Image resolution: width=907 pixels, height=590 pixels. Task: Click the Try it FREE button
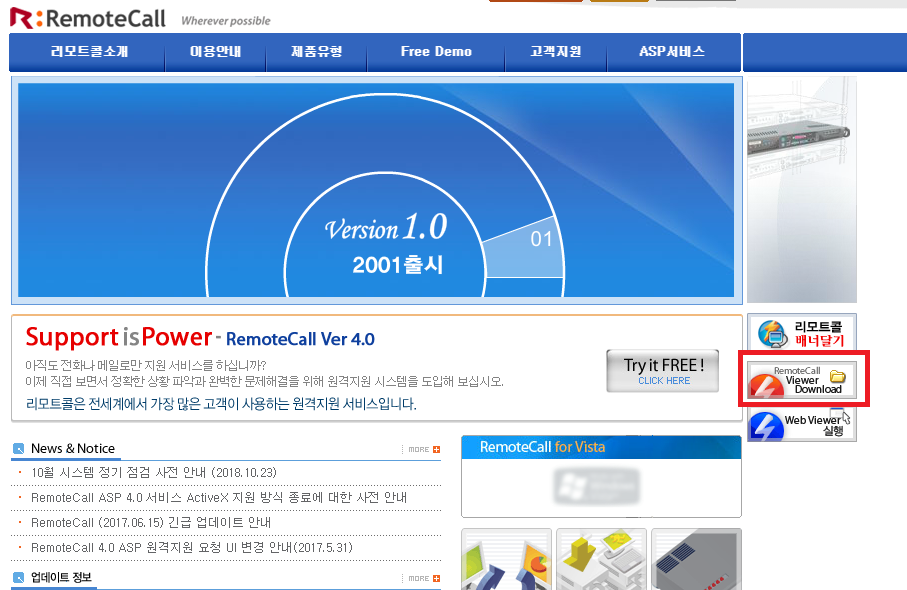pyautogui.click(x=663, y=371)
